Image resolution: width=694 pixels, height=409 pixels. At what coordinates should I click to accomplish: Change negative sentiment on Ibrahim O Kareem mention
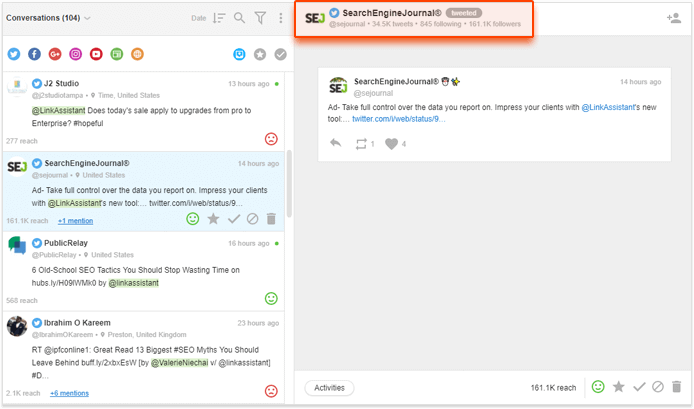(271, 391)
